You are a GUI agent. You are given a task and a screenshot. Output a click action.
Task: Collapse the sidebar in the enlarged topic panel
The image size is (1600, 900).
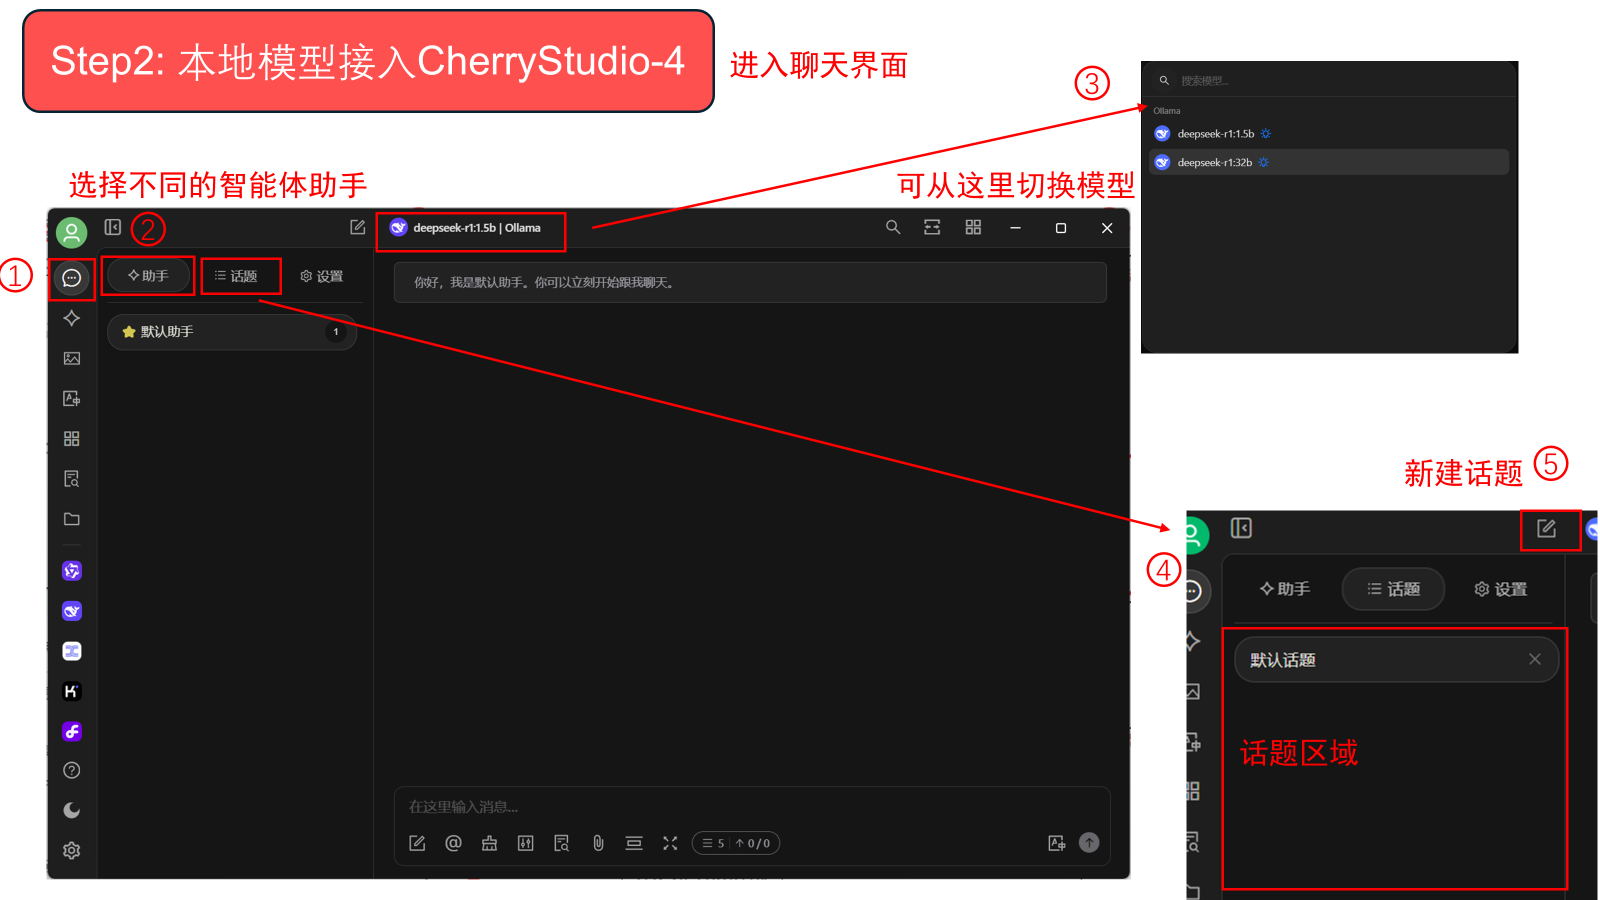1241,528
